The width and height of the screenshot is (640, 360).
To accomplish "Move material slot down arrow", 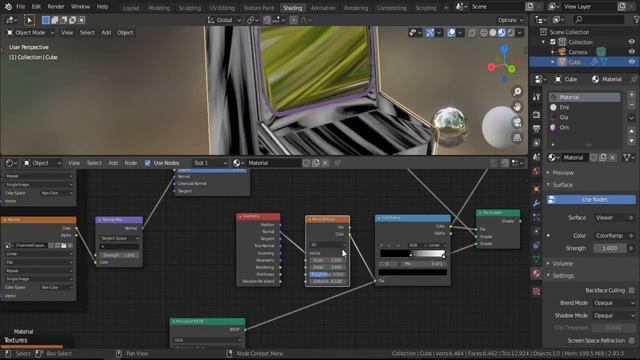I will 631,140.
